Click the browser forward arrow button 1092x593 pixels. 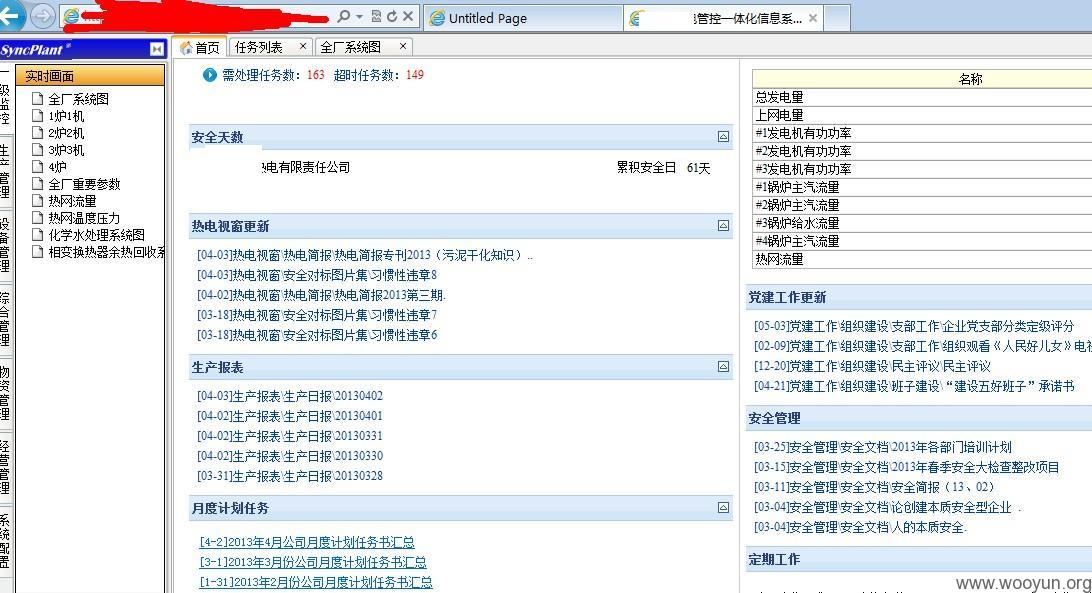point(43,16)
